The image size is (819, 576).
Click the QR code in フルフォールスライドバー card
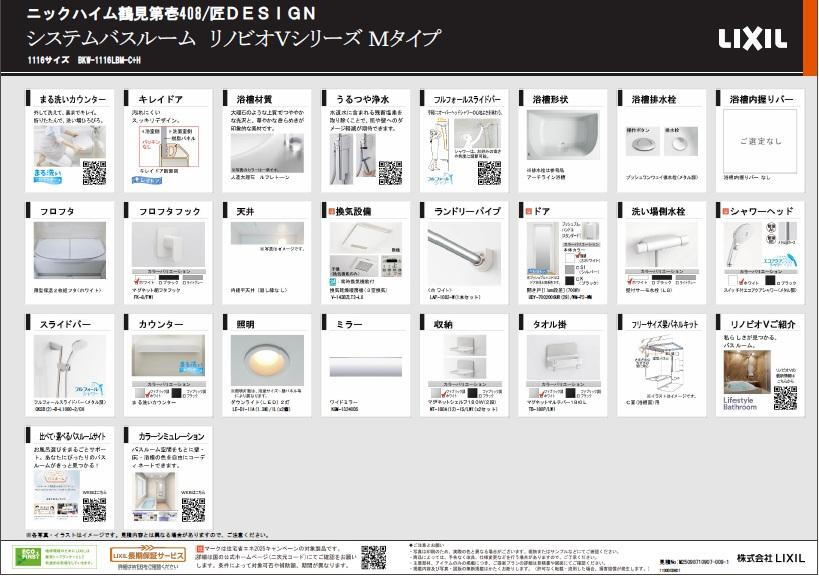(489, 173)
